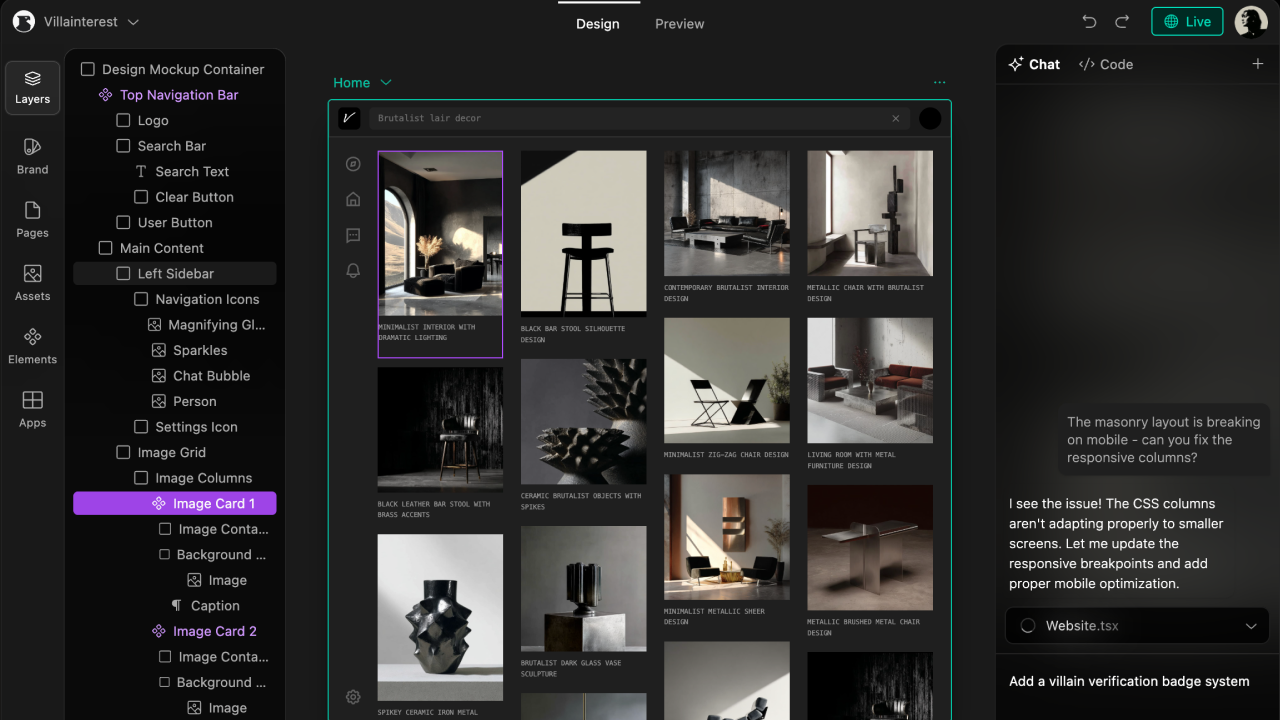Click the mockup logo in navigation bar
This screenshot has height=720, width=1280.
point(349,118)
